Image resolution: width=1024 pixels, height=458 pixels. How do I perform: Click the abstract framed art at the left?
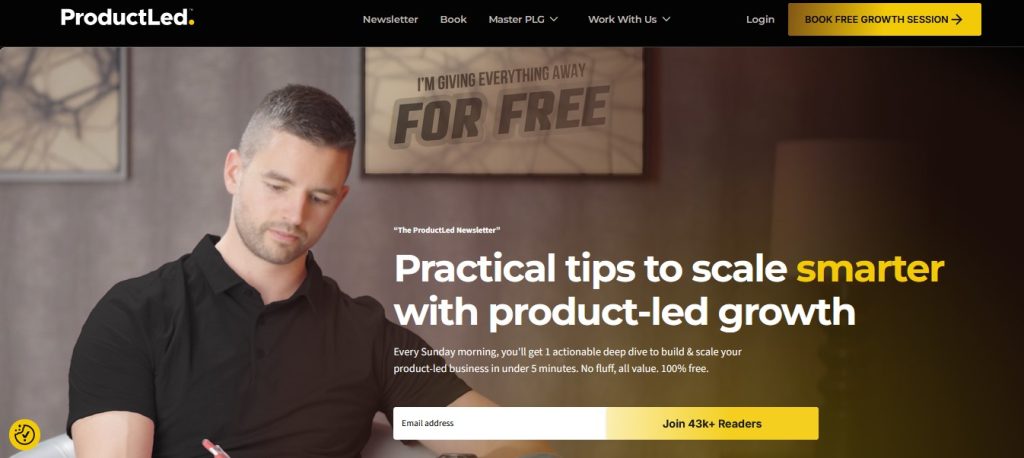click(63, 113)
